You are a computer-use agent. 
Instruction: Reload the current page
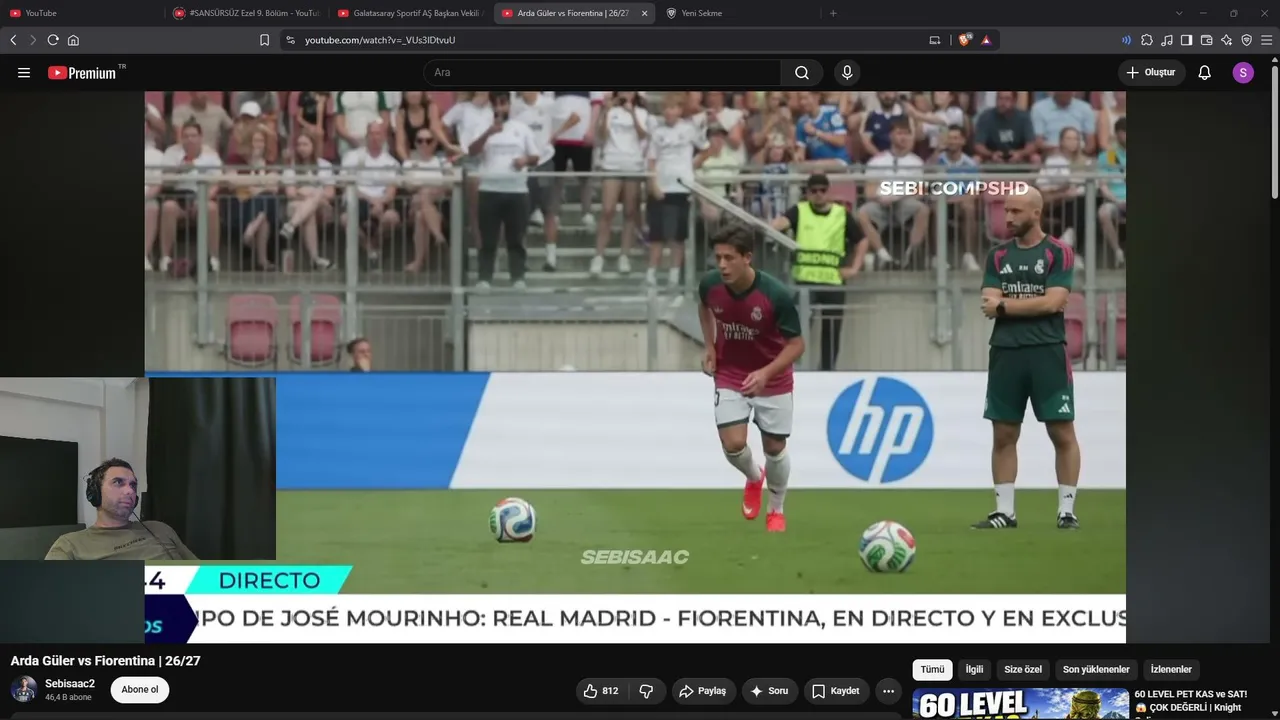tap(53, 40)
